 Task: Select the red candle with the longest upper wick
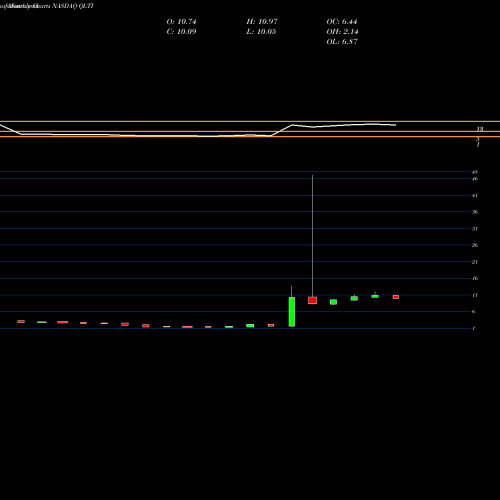[312, 300]
